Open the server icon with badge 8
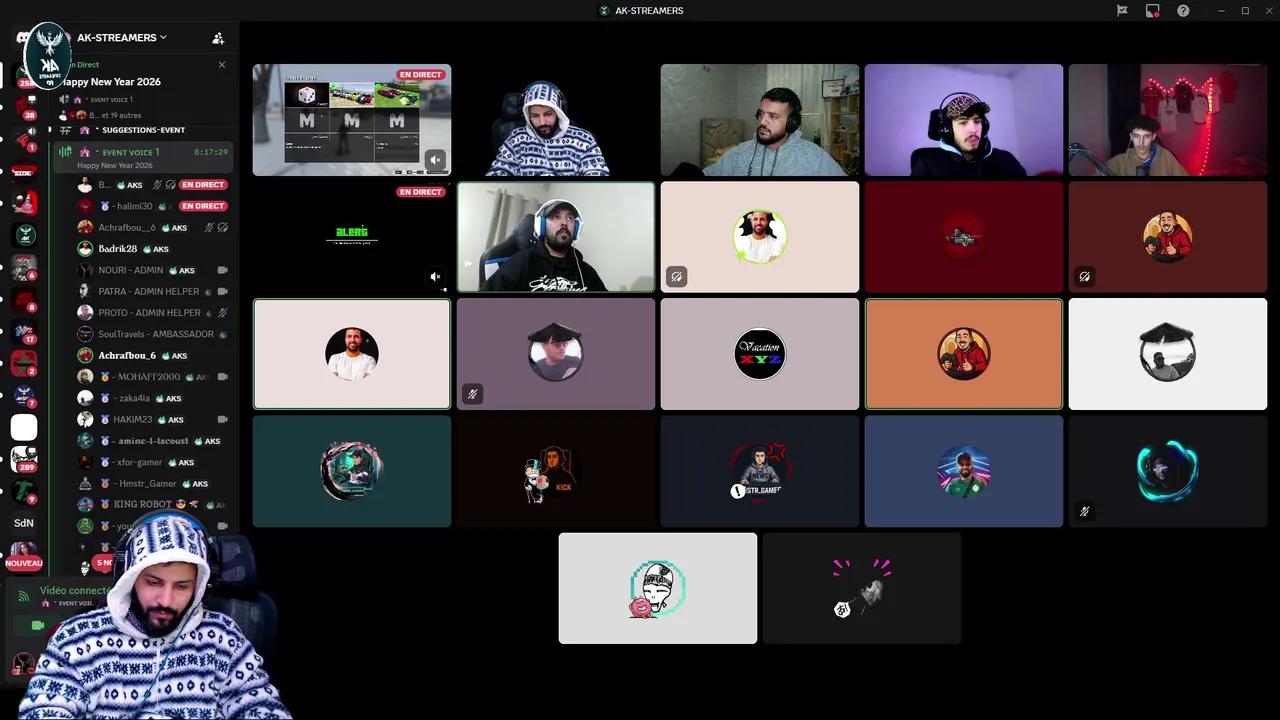The height and width of the screenshot is (720, 1280). coord(24,299)
